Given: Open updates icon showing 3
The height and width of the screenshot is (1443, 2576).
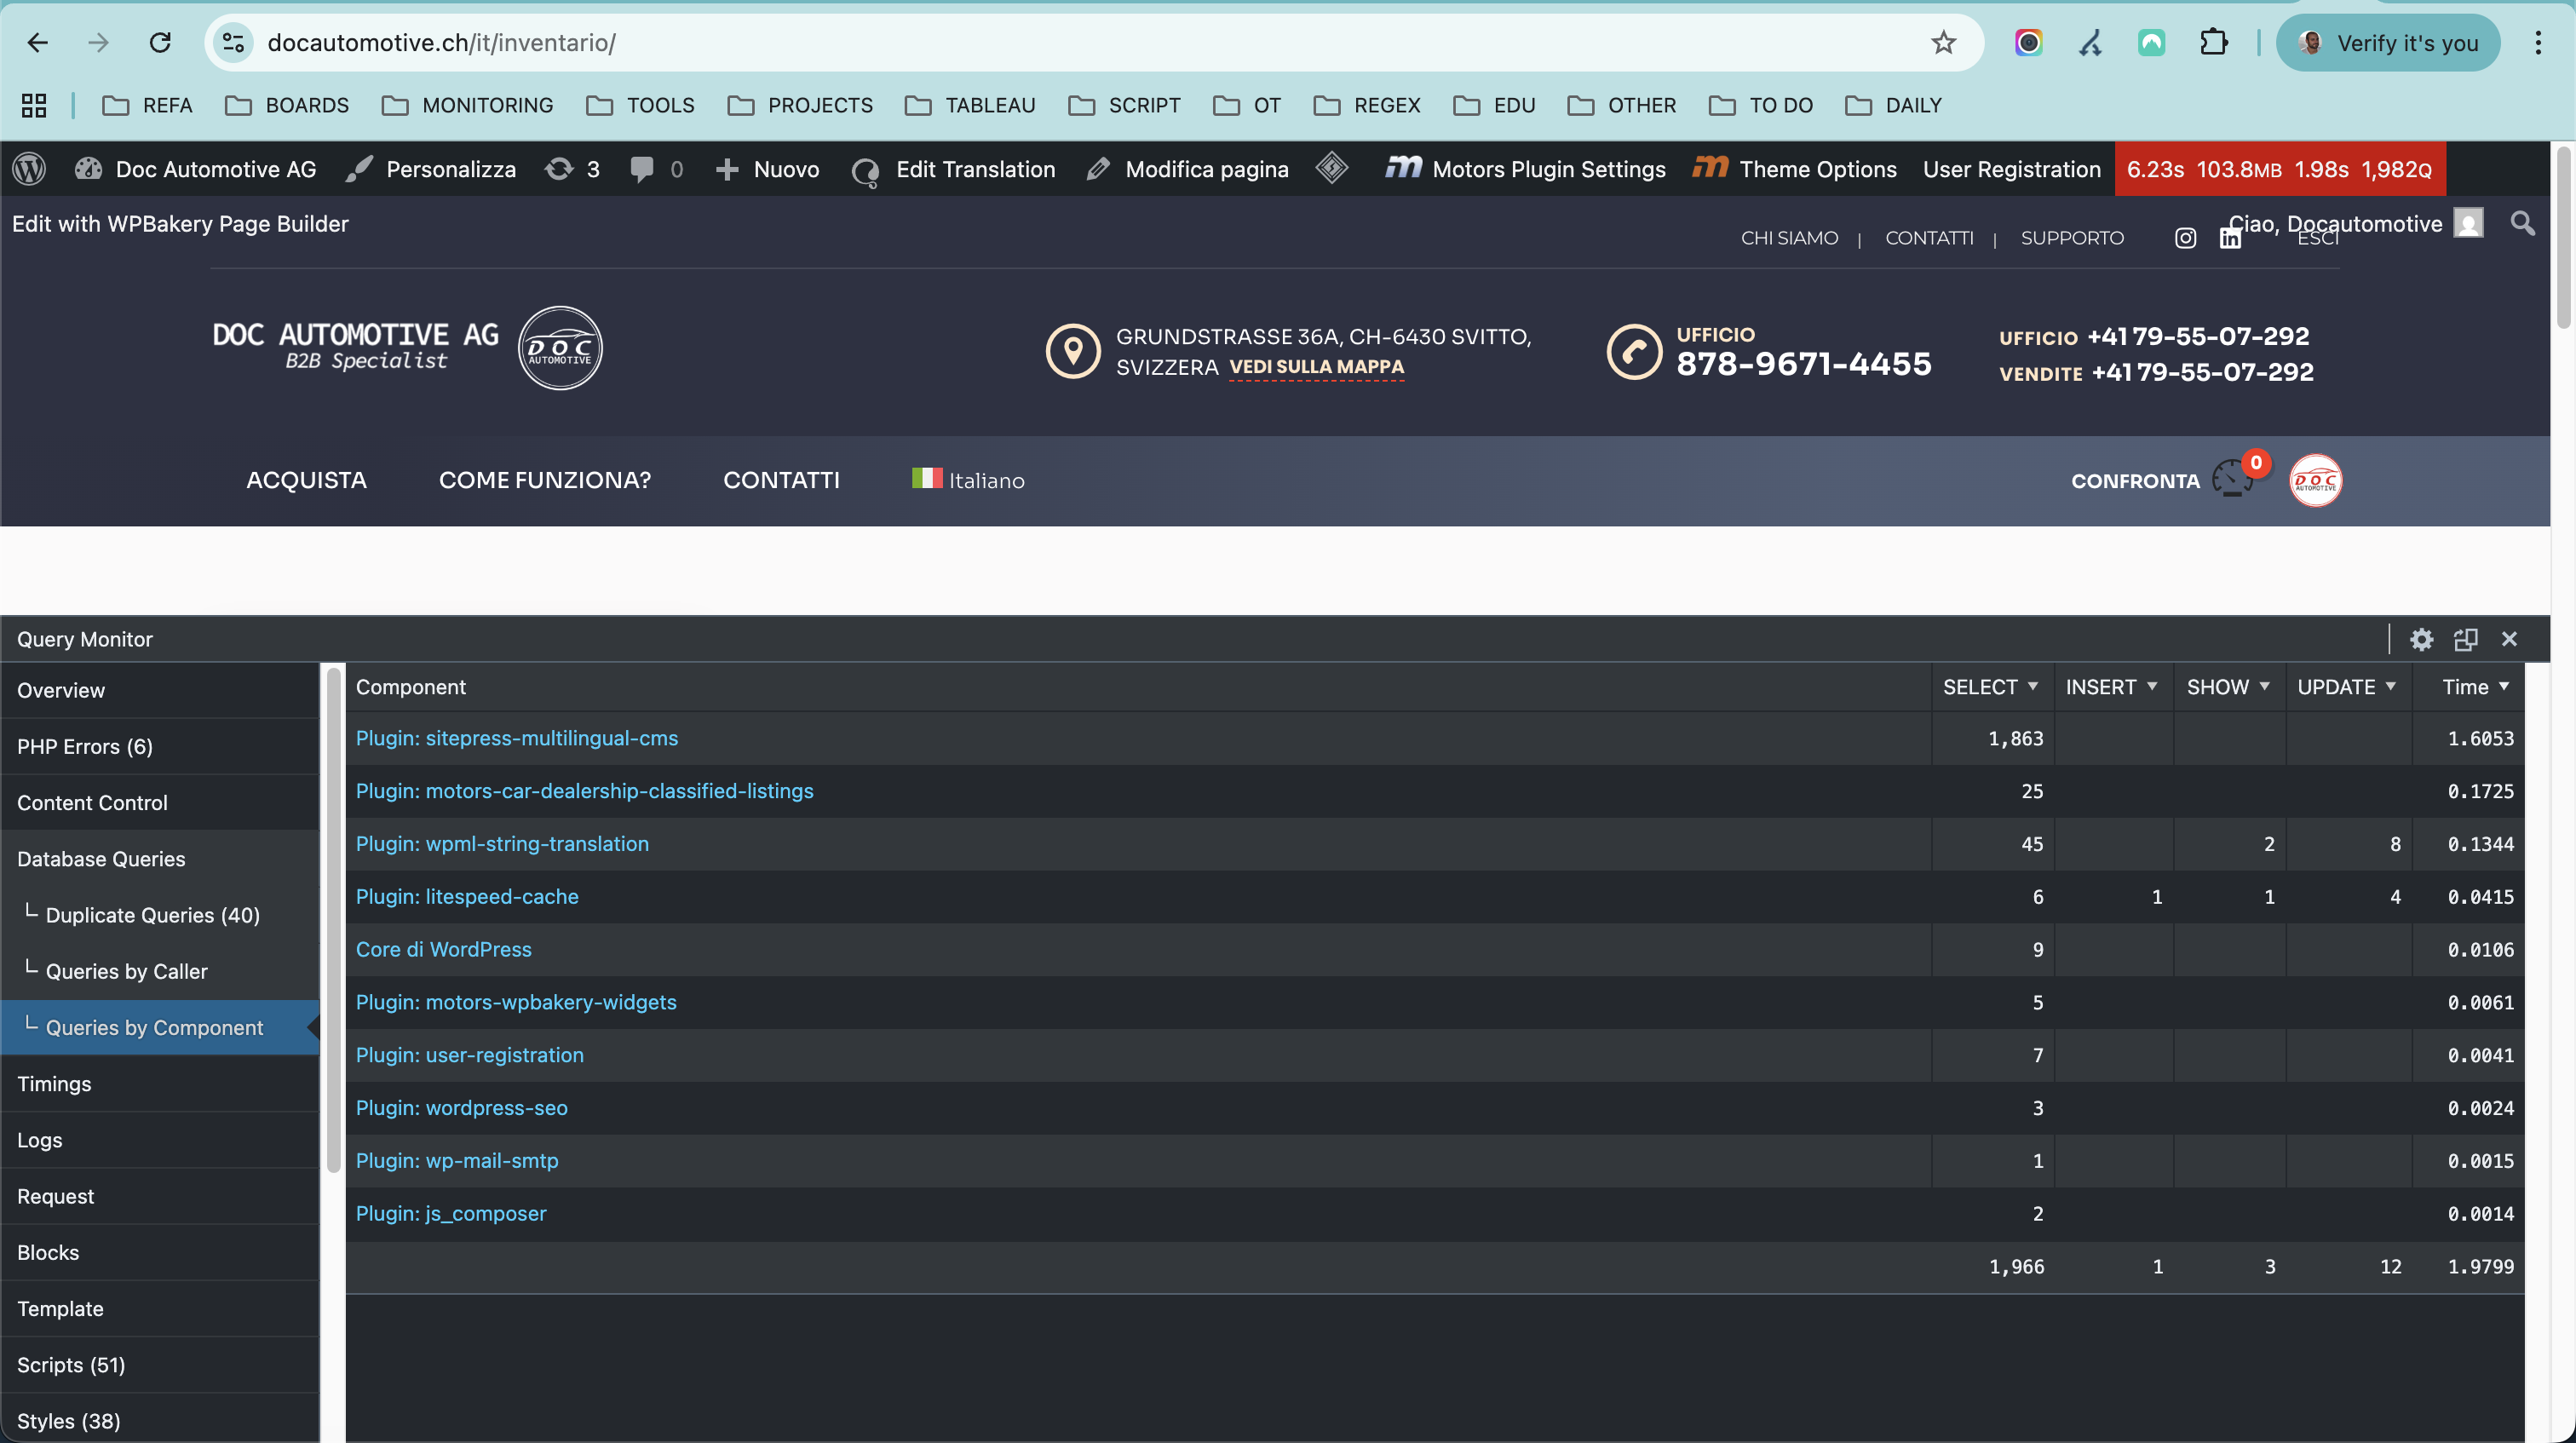Looking at the screenshot, I should 572,169.
